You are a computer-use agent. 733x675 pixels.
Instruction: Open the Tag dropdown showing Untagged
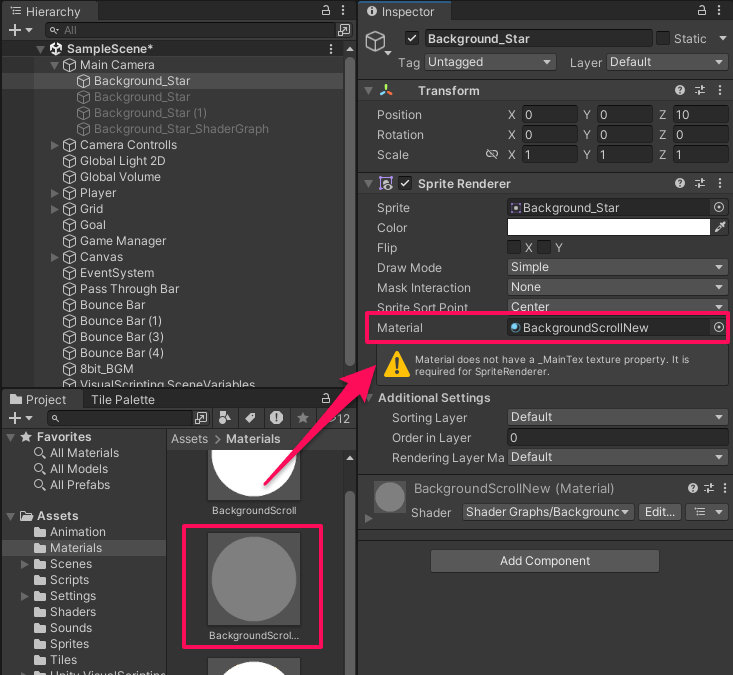(x=490, y=62)
